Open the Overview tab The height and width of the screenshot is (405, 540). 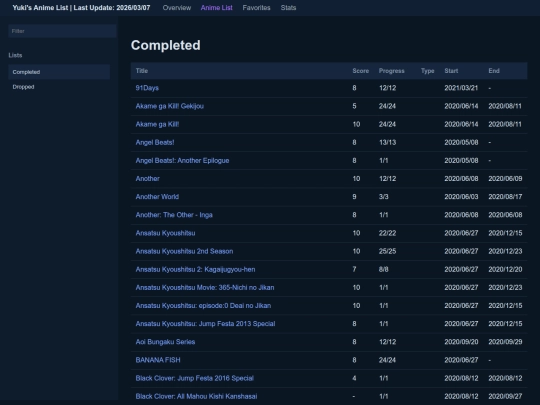click(x=177, y=8)
